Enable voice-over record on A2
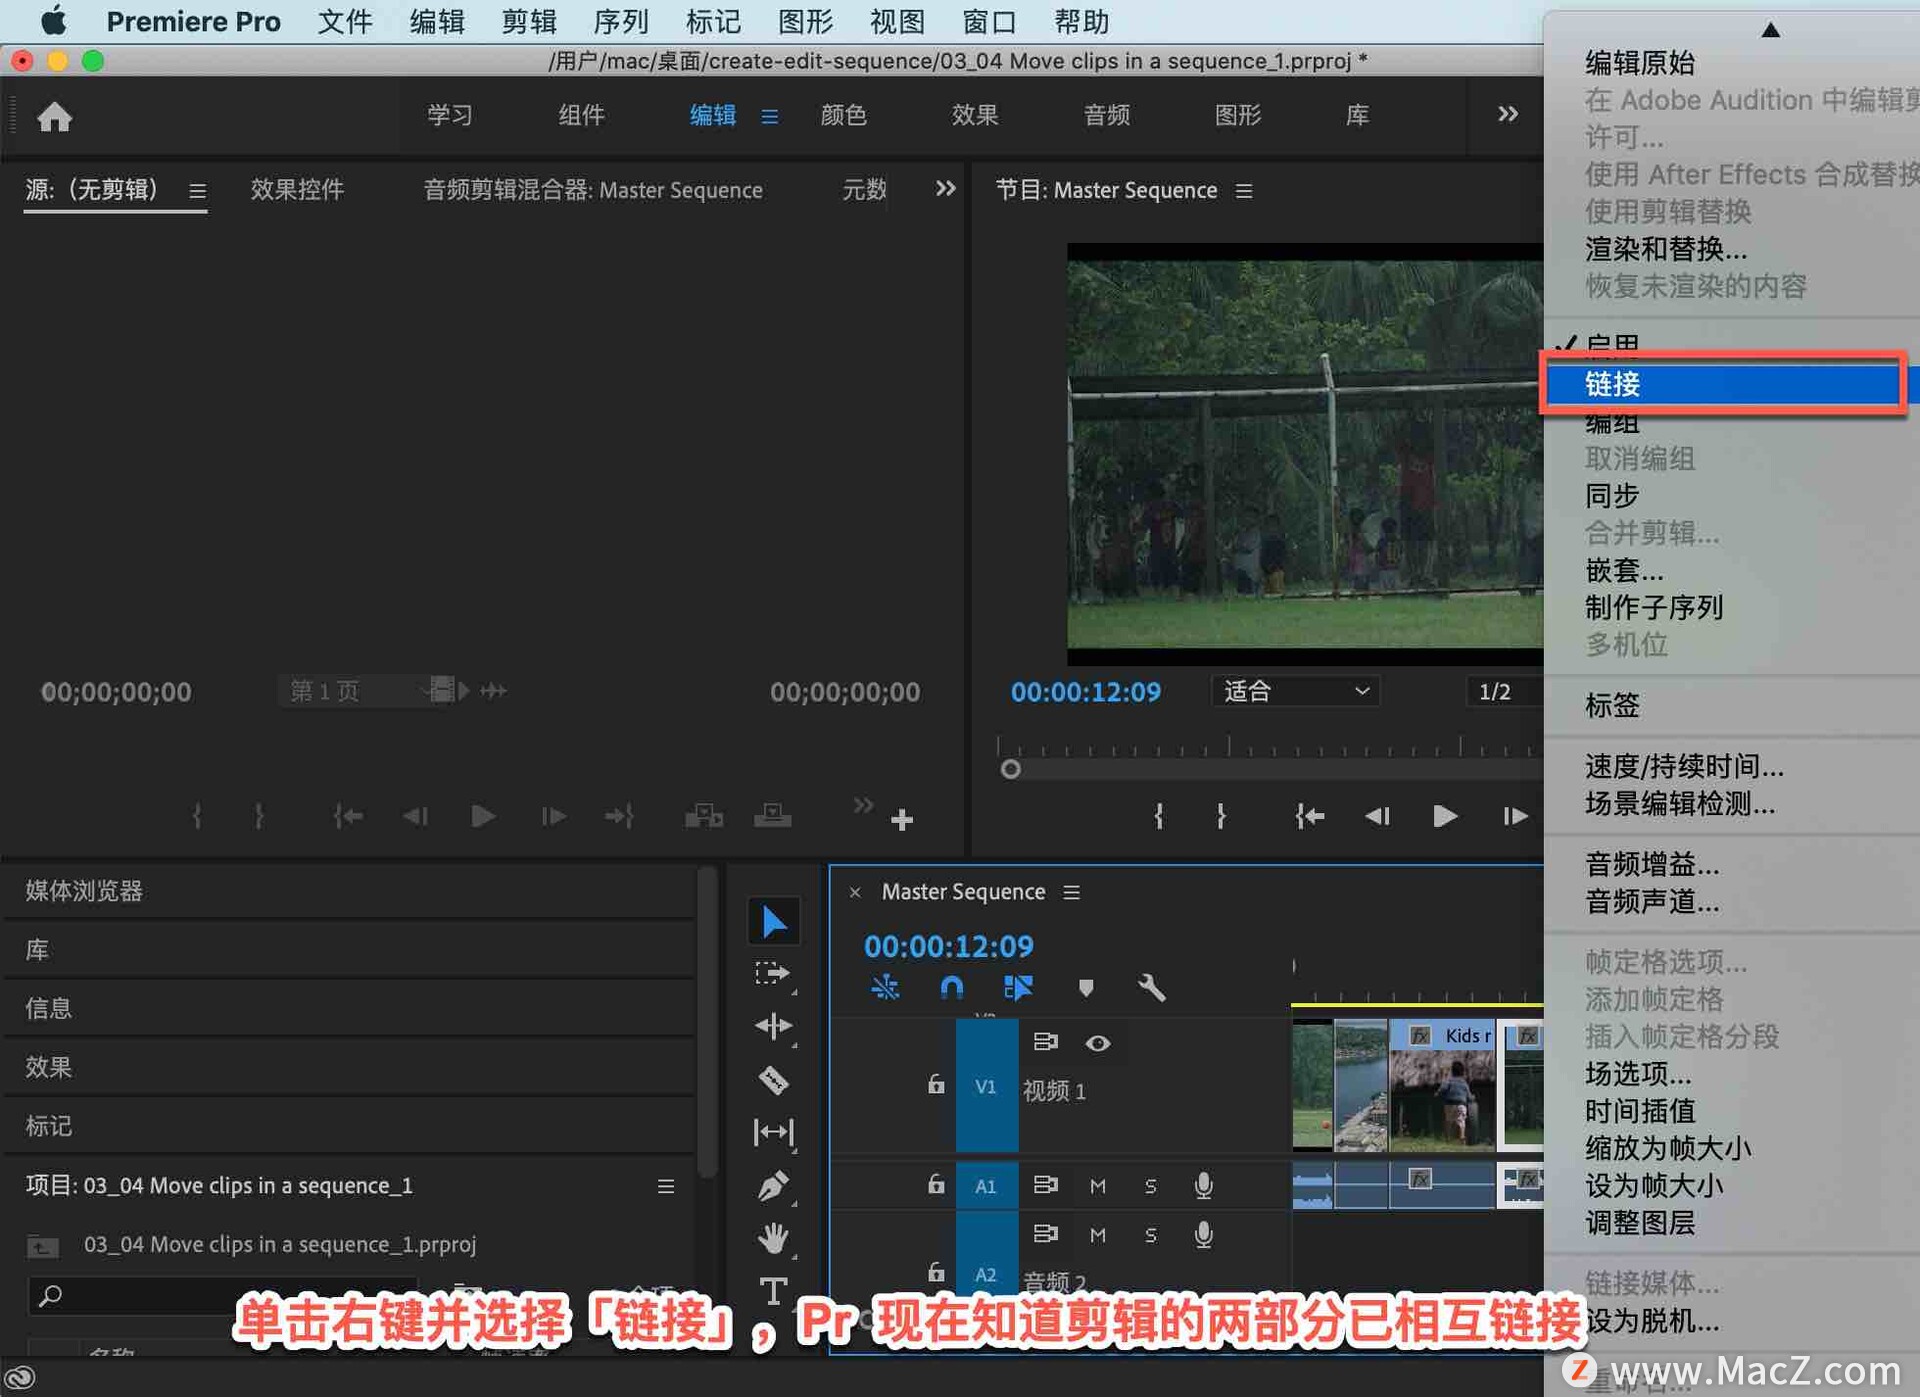The height and width of the screenshot is (1397, 1920). 1203,1235
